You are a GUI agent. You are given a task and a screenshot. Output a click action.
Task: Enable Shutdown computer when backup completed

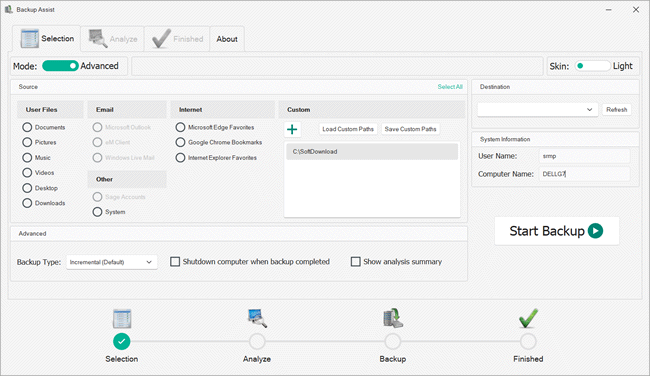point(175,262)
